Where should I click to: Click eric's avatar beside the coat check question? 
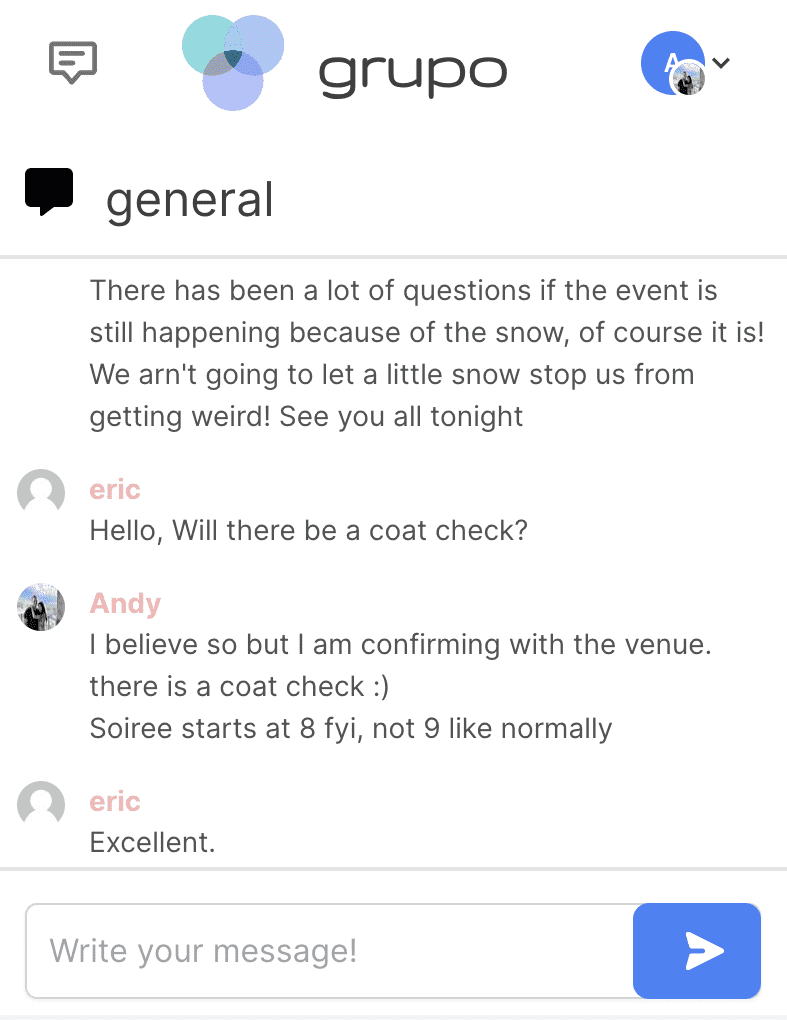tap(41, 493)
